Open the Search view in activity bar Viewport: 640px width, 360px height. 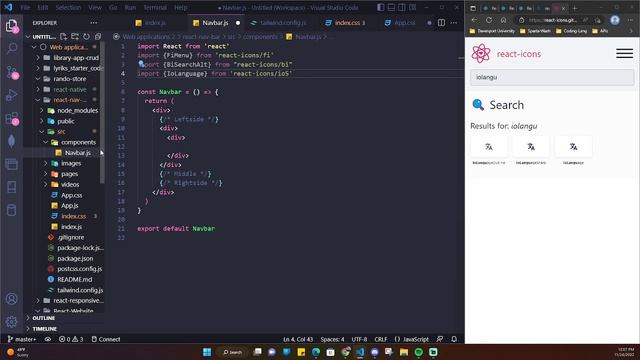point(11,49)
